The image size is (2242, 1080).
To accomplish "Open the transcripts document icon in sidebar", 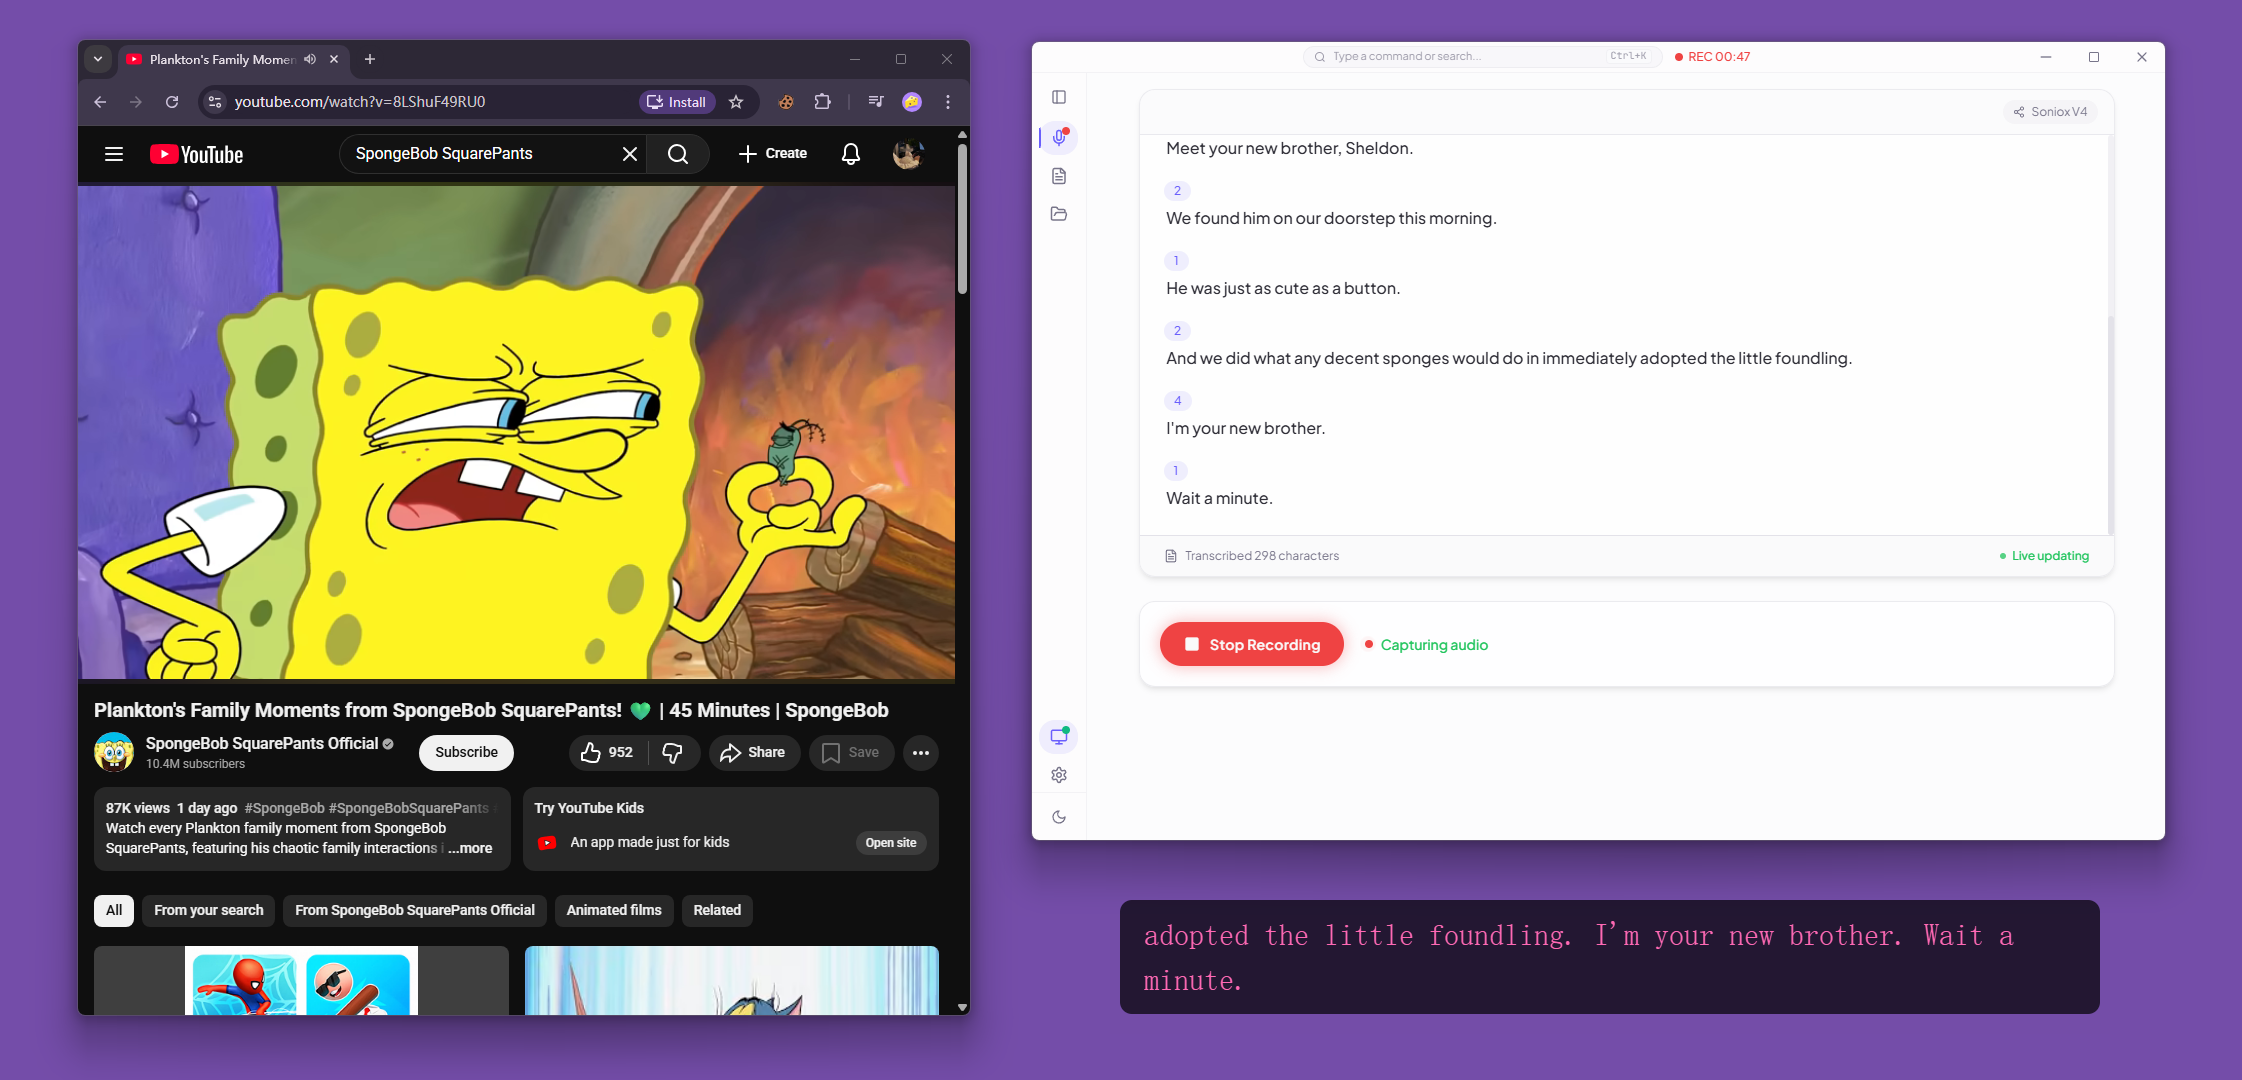I will coord(1059,176).
